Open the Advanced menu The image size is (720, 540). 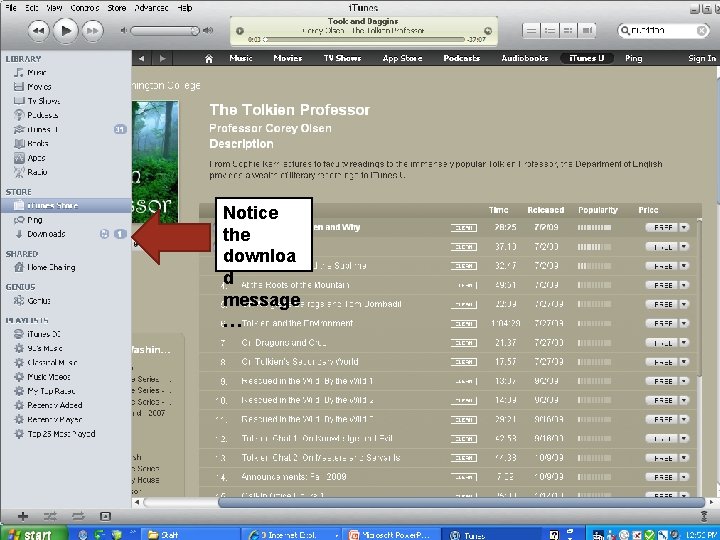tap(151, 8)
